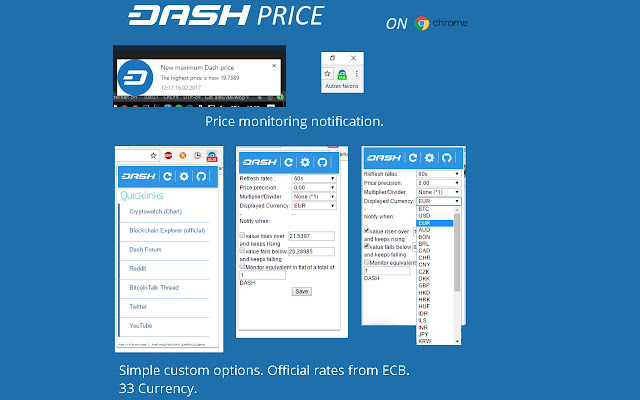Open the Twitter quicklink
Viewport: 640px width, 400px height.
click(138, 307)
